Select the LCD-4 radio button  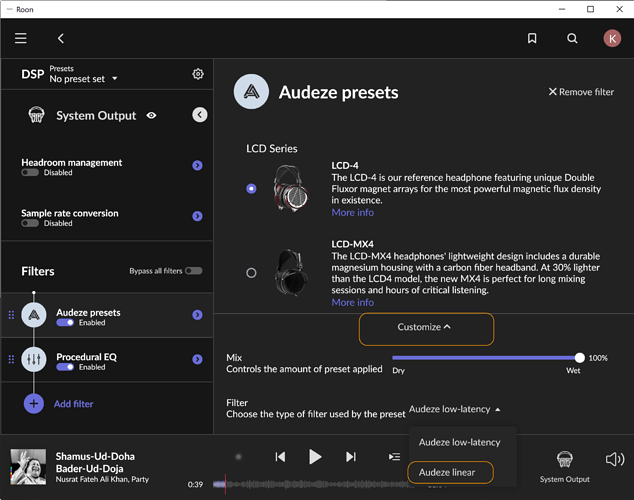[251, 189]
